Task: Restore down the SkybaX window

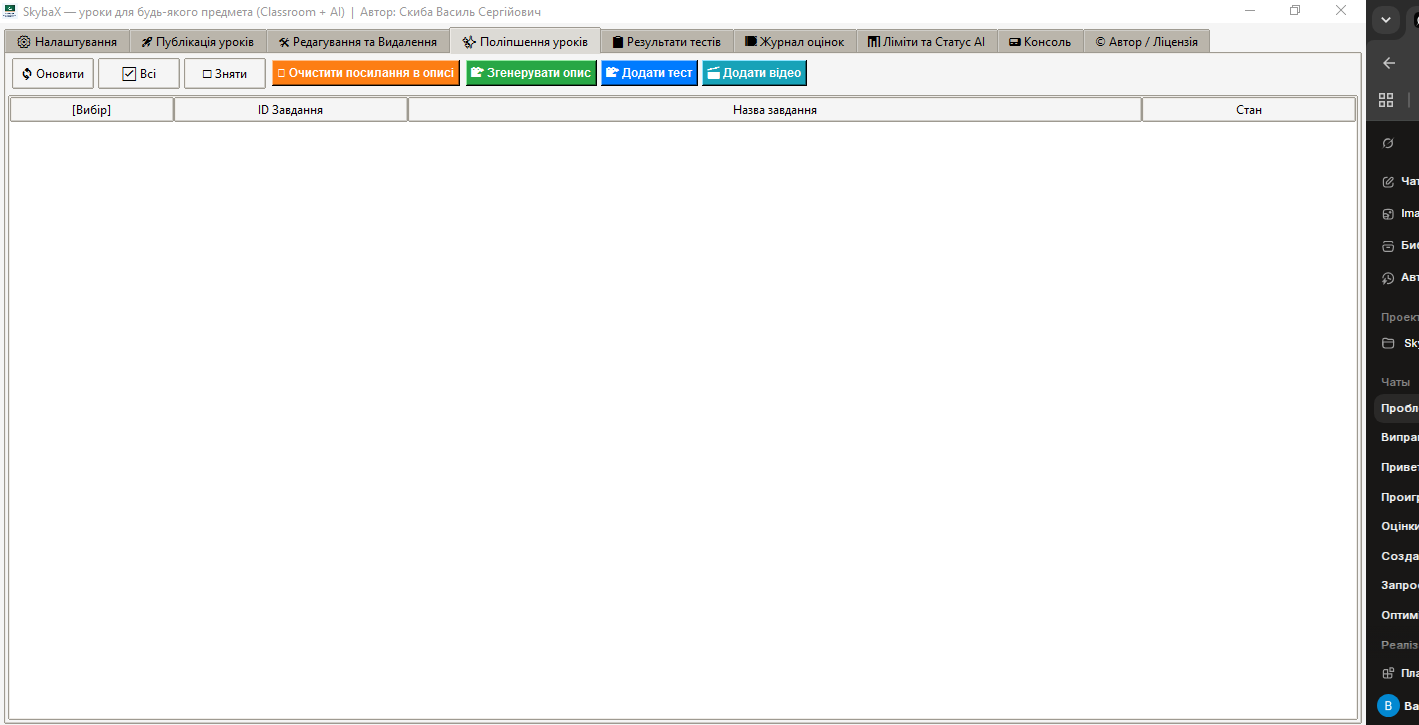Action: pos(1295,11)
